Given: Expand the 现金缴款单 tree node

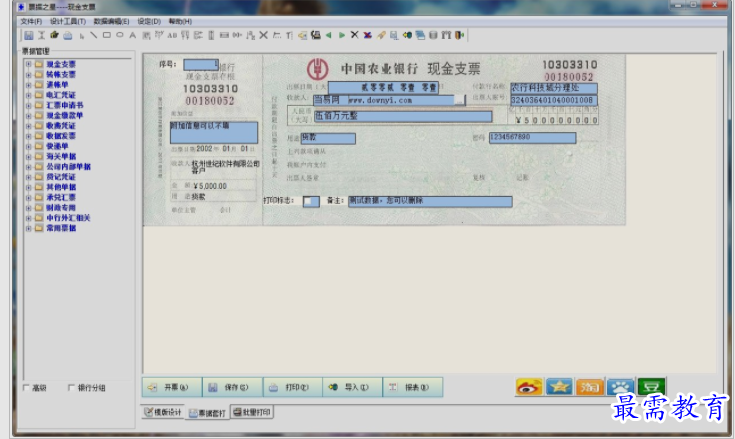Looking at the screenshot, I should click(x=29, y=115).
